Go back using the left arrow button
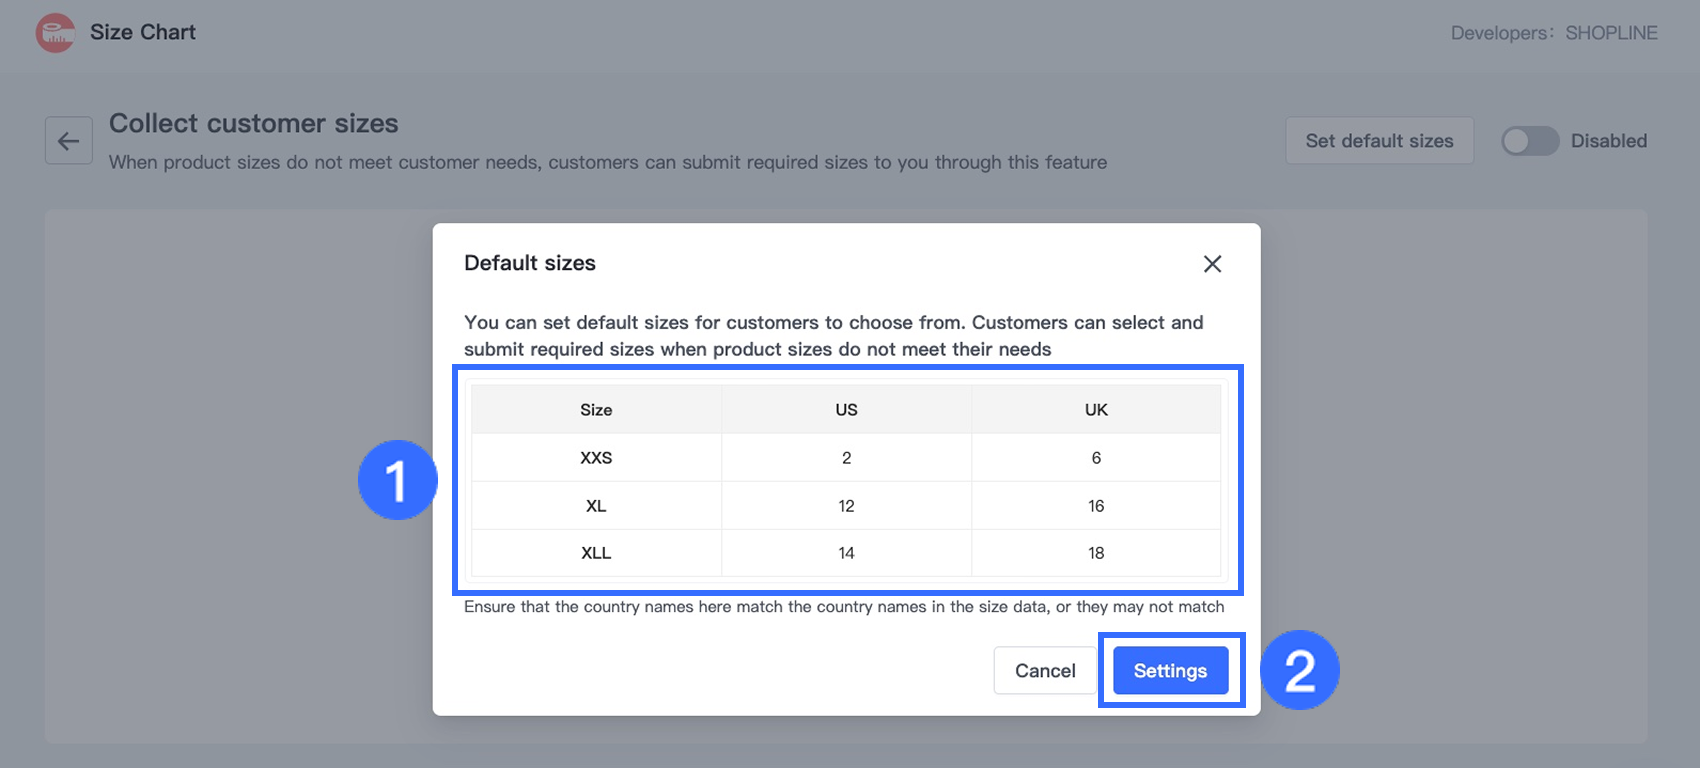 click(69, 141)
